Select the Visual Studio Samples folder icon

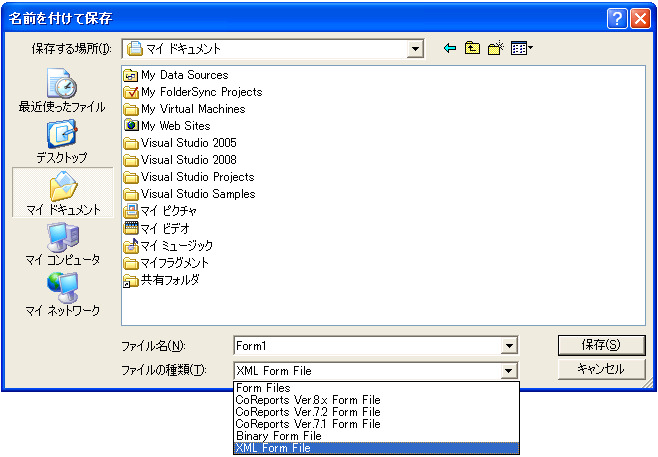[131, 194]
